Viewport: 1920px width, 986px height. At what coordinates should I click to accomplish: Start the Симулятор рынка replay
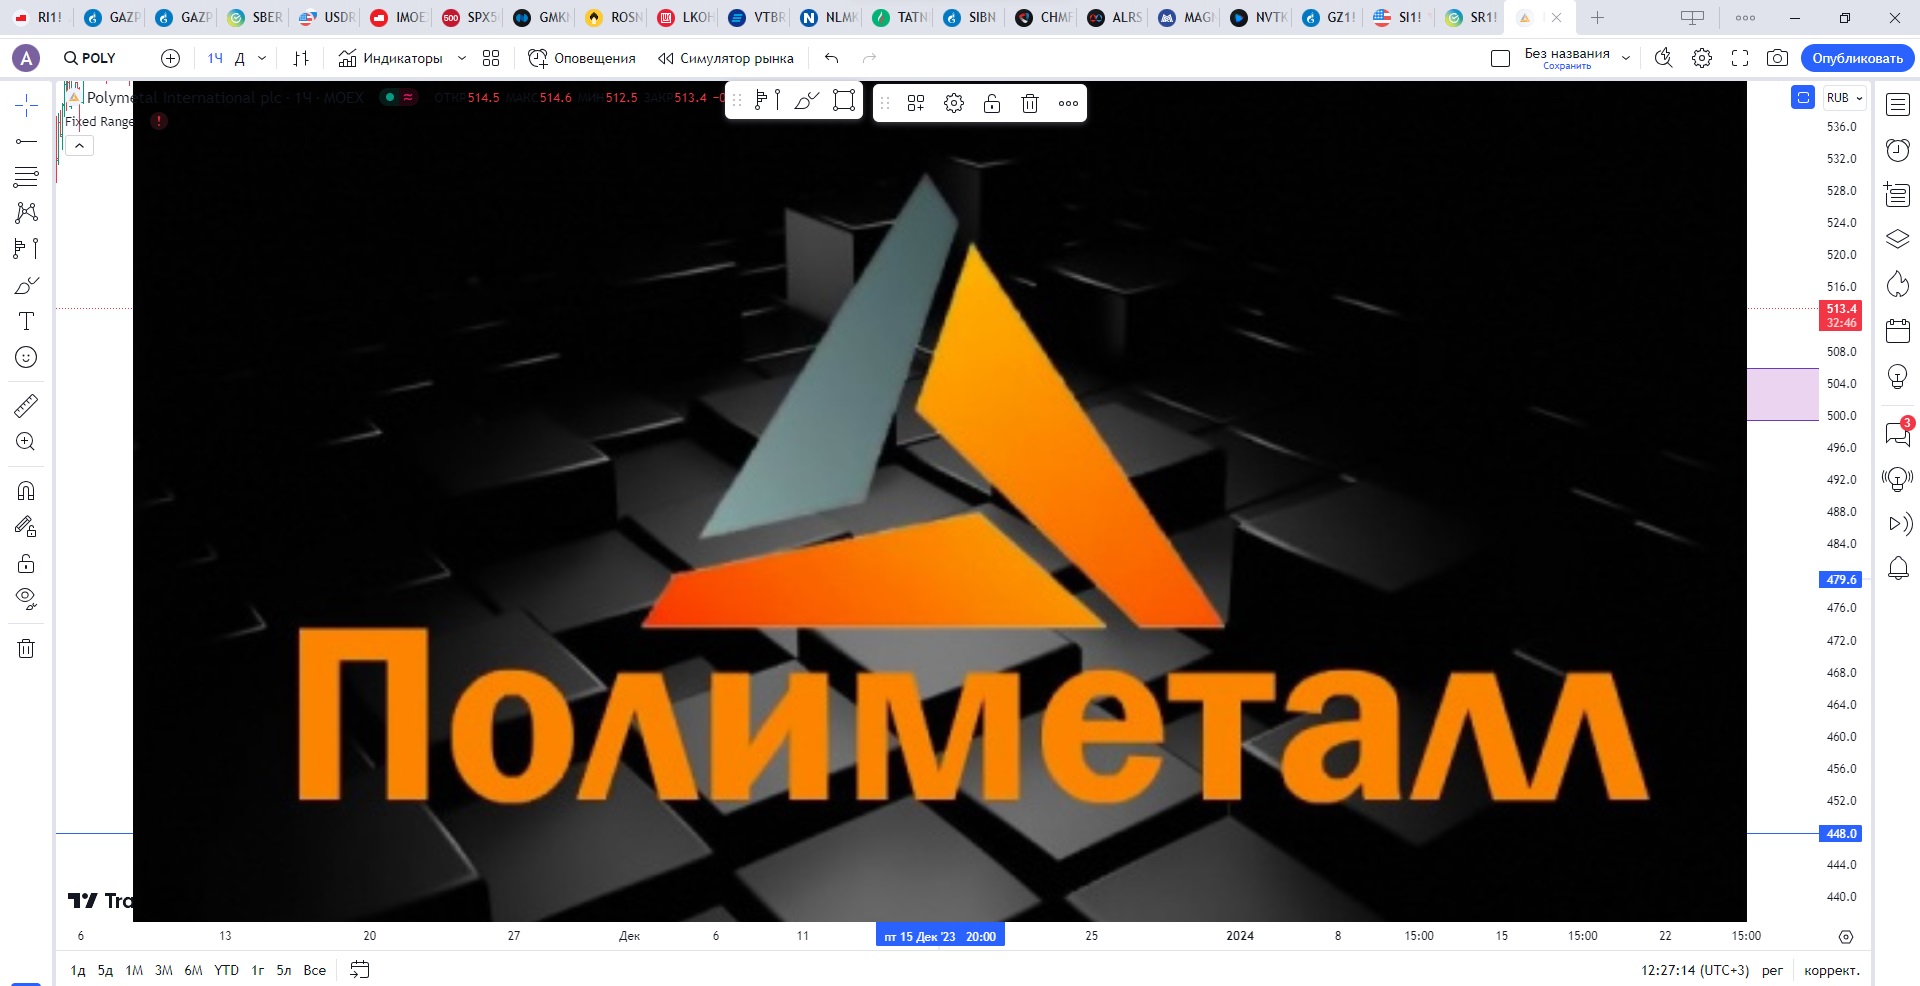726,58
